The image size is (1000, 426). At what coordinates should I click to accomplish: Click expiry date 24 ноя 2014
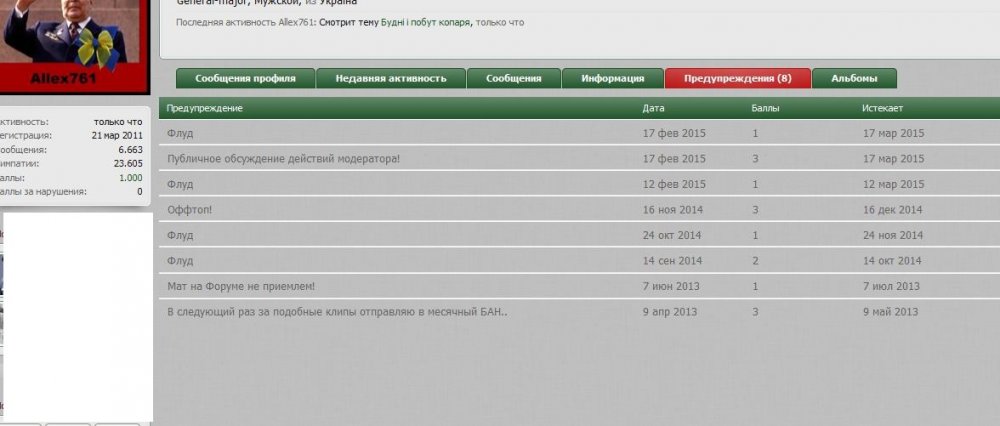click(x=893, y=235)
